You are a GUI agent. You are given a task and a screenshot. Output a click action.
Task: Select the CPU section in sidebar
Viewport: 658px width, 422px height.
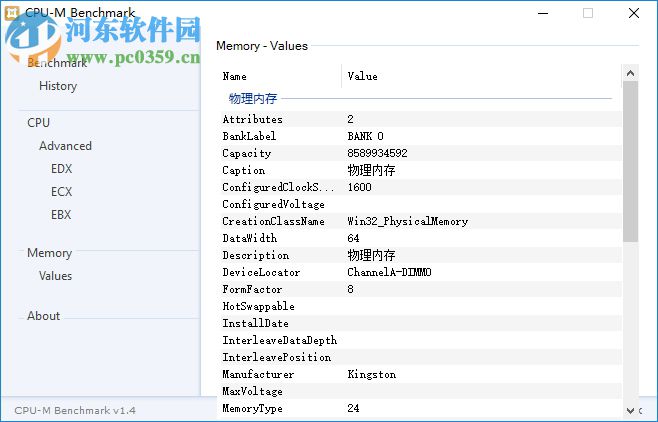pos(39,123)
